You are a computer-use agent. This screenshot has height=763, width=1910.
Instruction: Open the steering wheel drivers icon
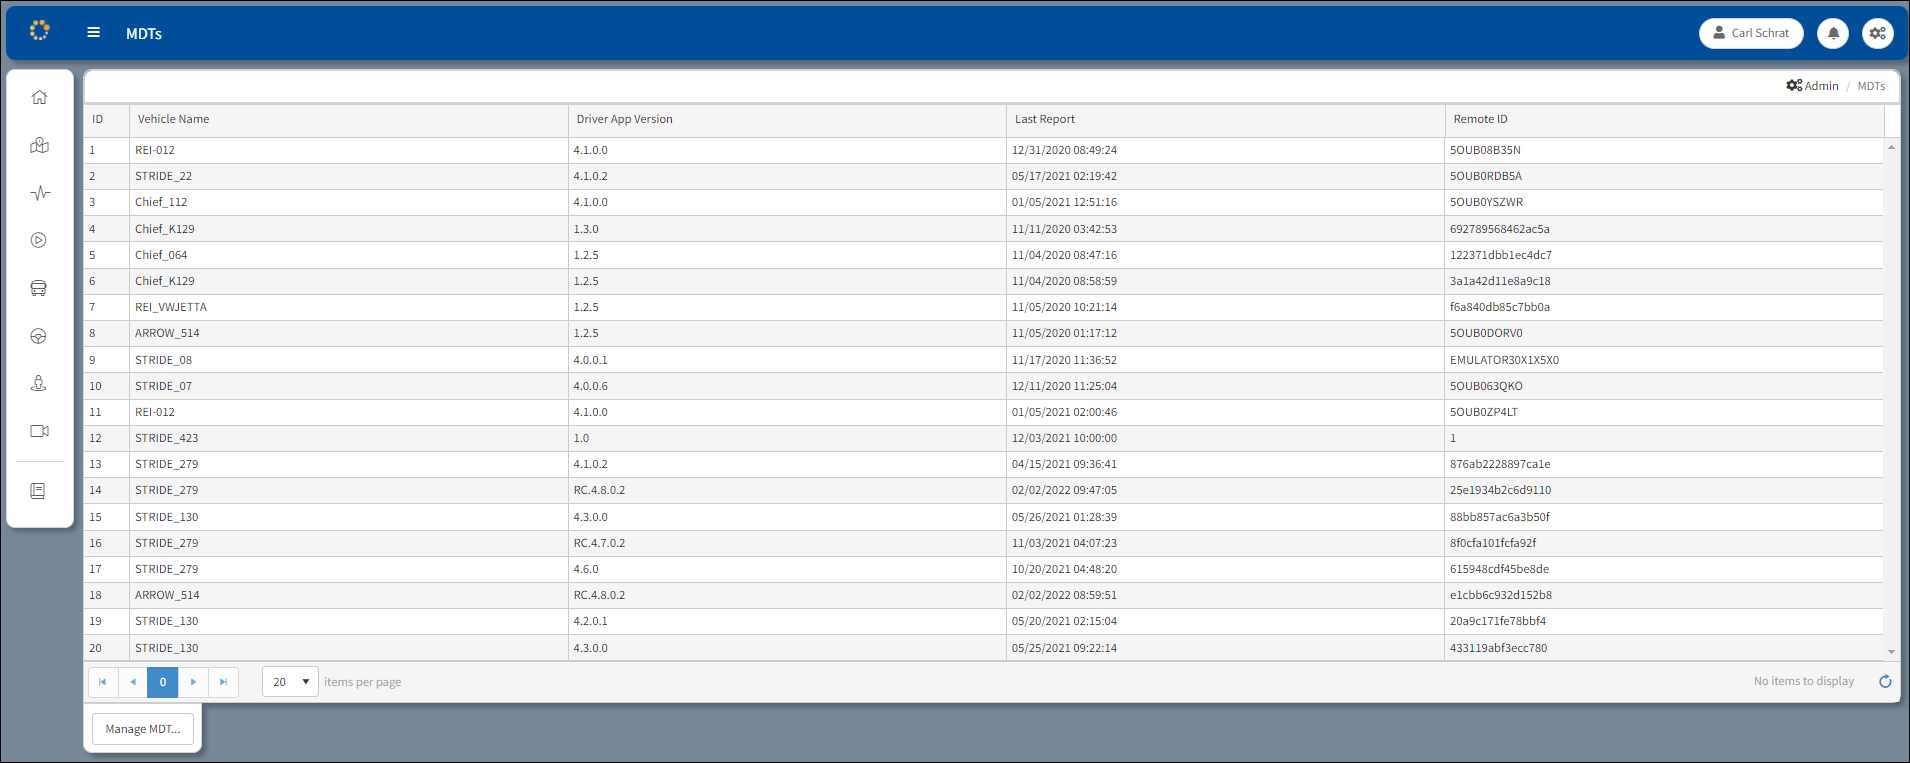point(39,336)
